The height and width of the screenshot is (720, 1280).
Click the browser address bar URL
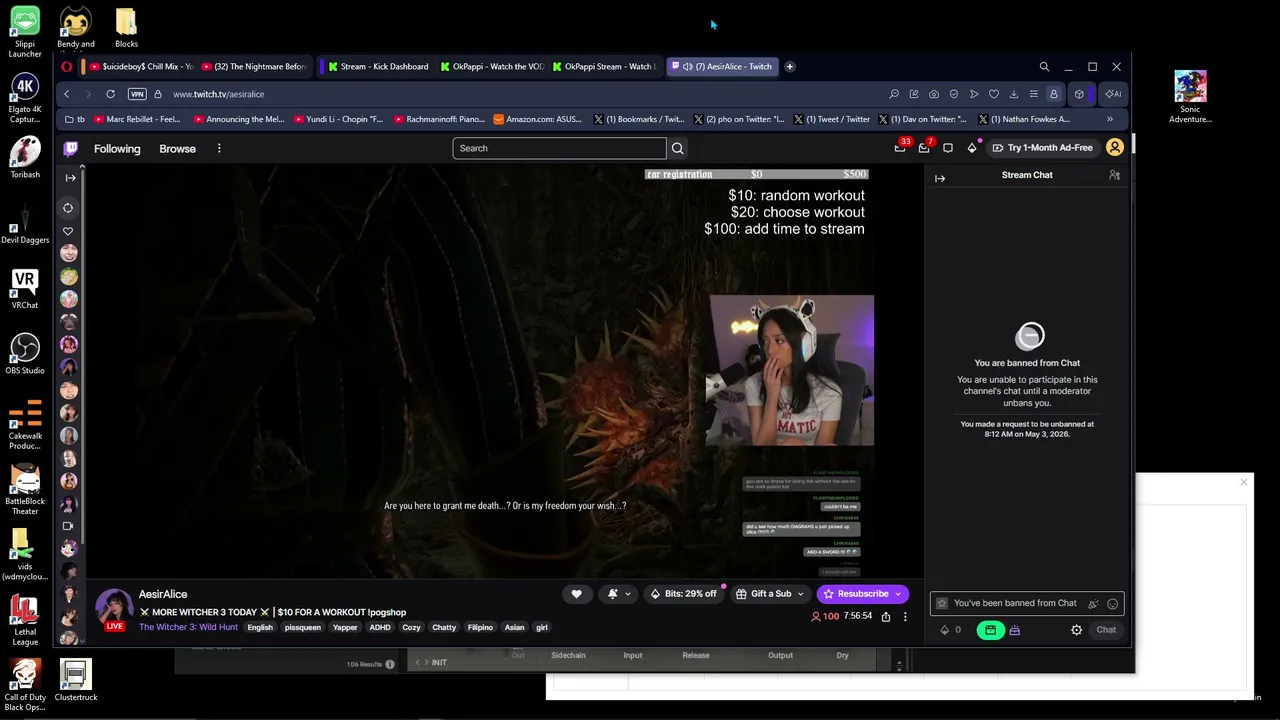click(x=218, y=94)
